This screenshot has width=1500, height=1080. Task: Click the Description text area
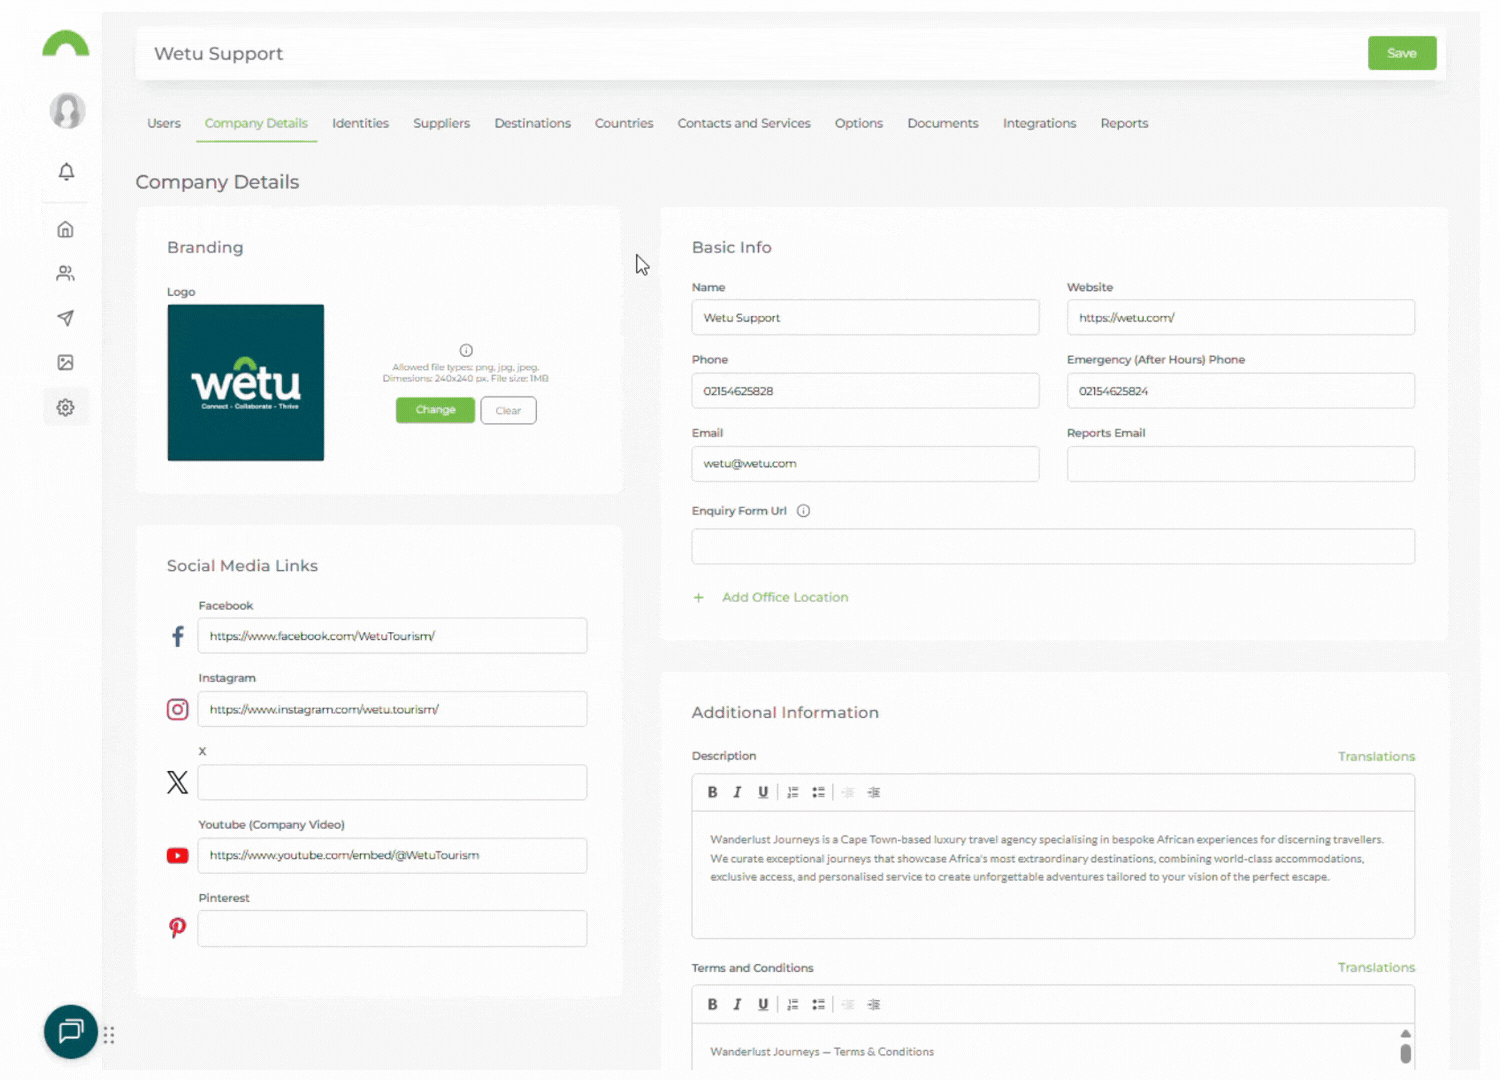[1053, 874]
